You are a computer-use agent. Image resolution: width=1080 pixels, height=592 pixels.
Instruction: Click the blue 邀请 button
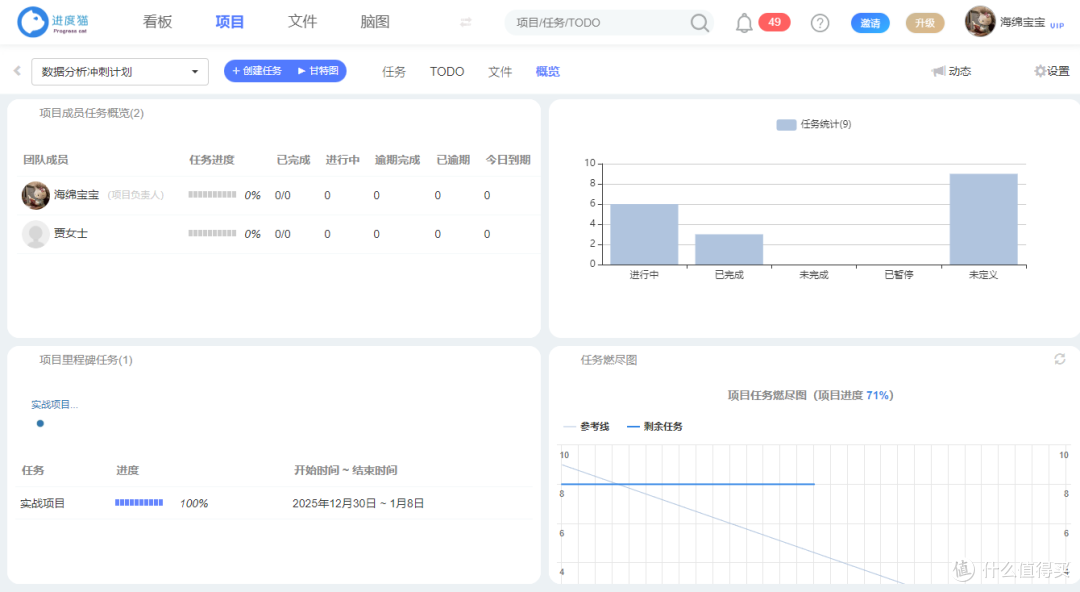coord(870,23)
